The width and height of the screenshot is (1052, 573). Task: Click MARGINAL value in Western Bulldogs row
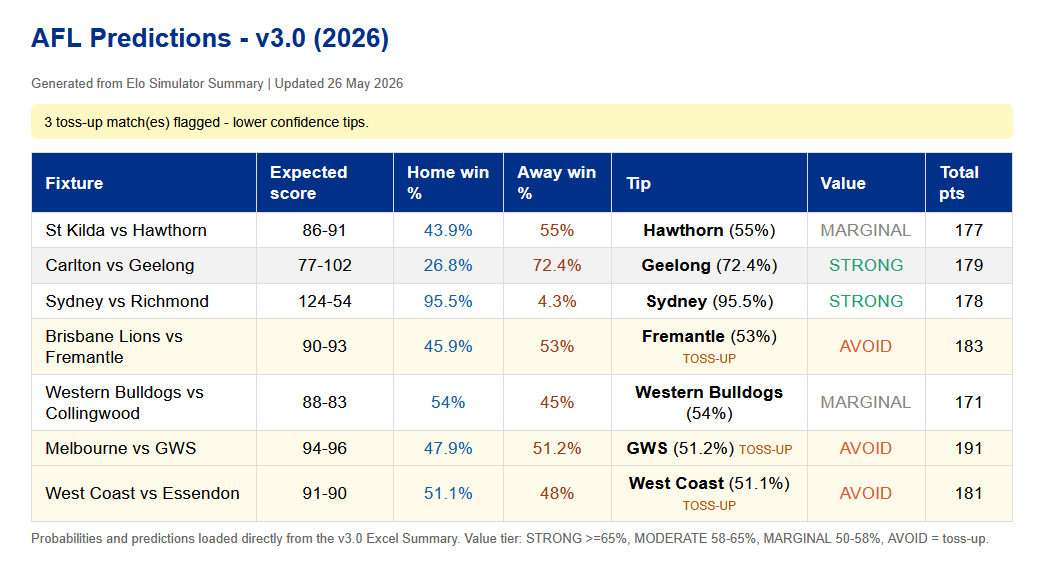tap(865, 403)
